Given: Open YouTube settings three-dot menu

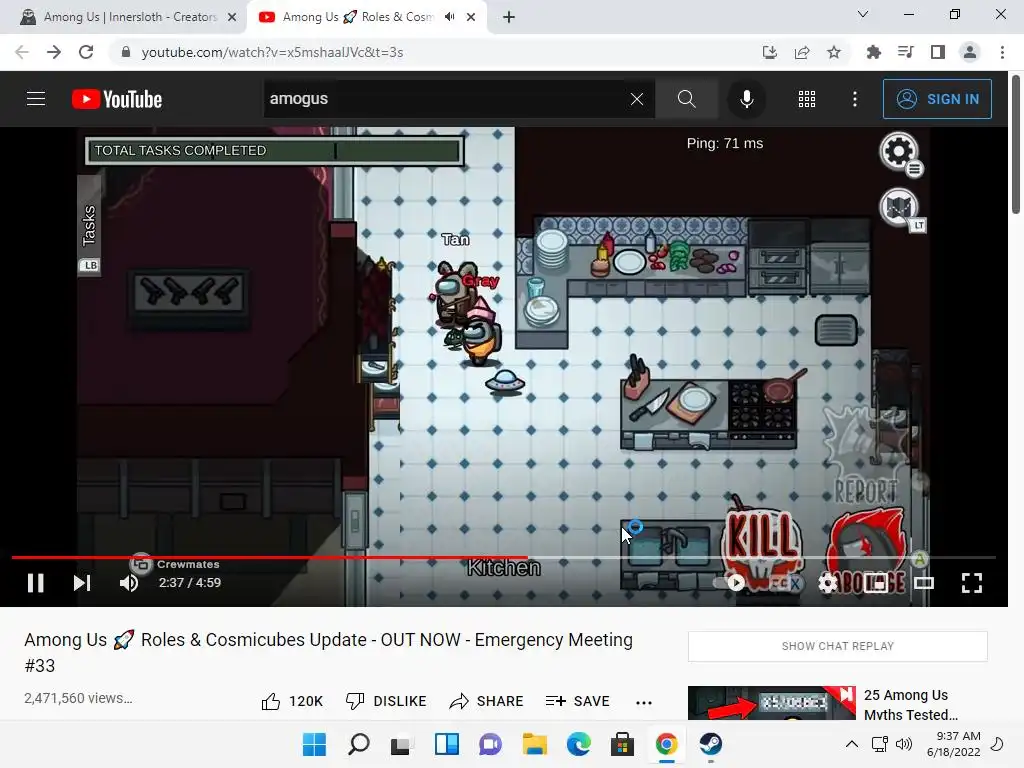Looking at the screenshot, I should click(855, 99).
